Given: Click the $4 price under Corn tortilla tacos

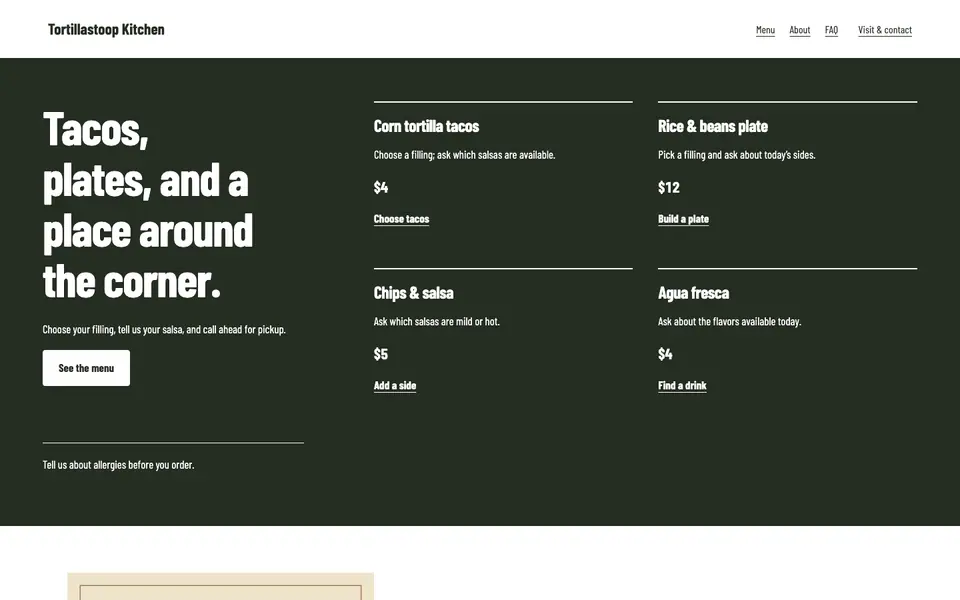Looking at the screenshot, I should pos(381,187).
